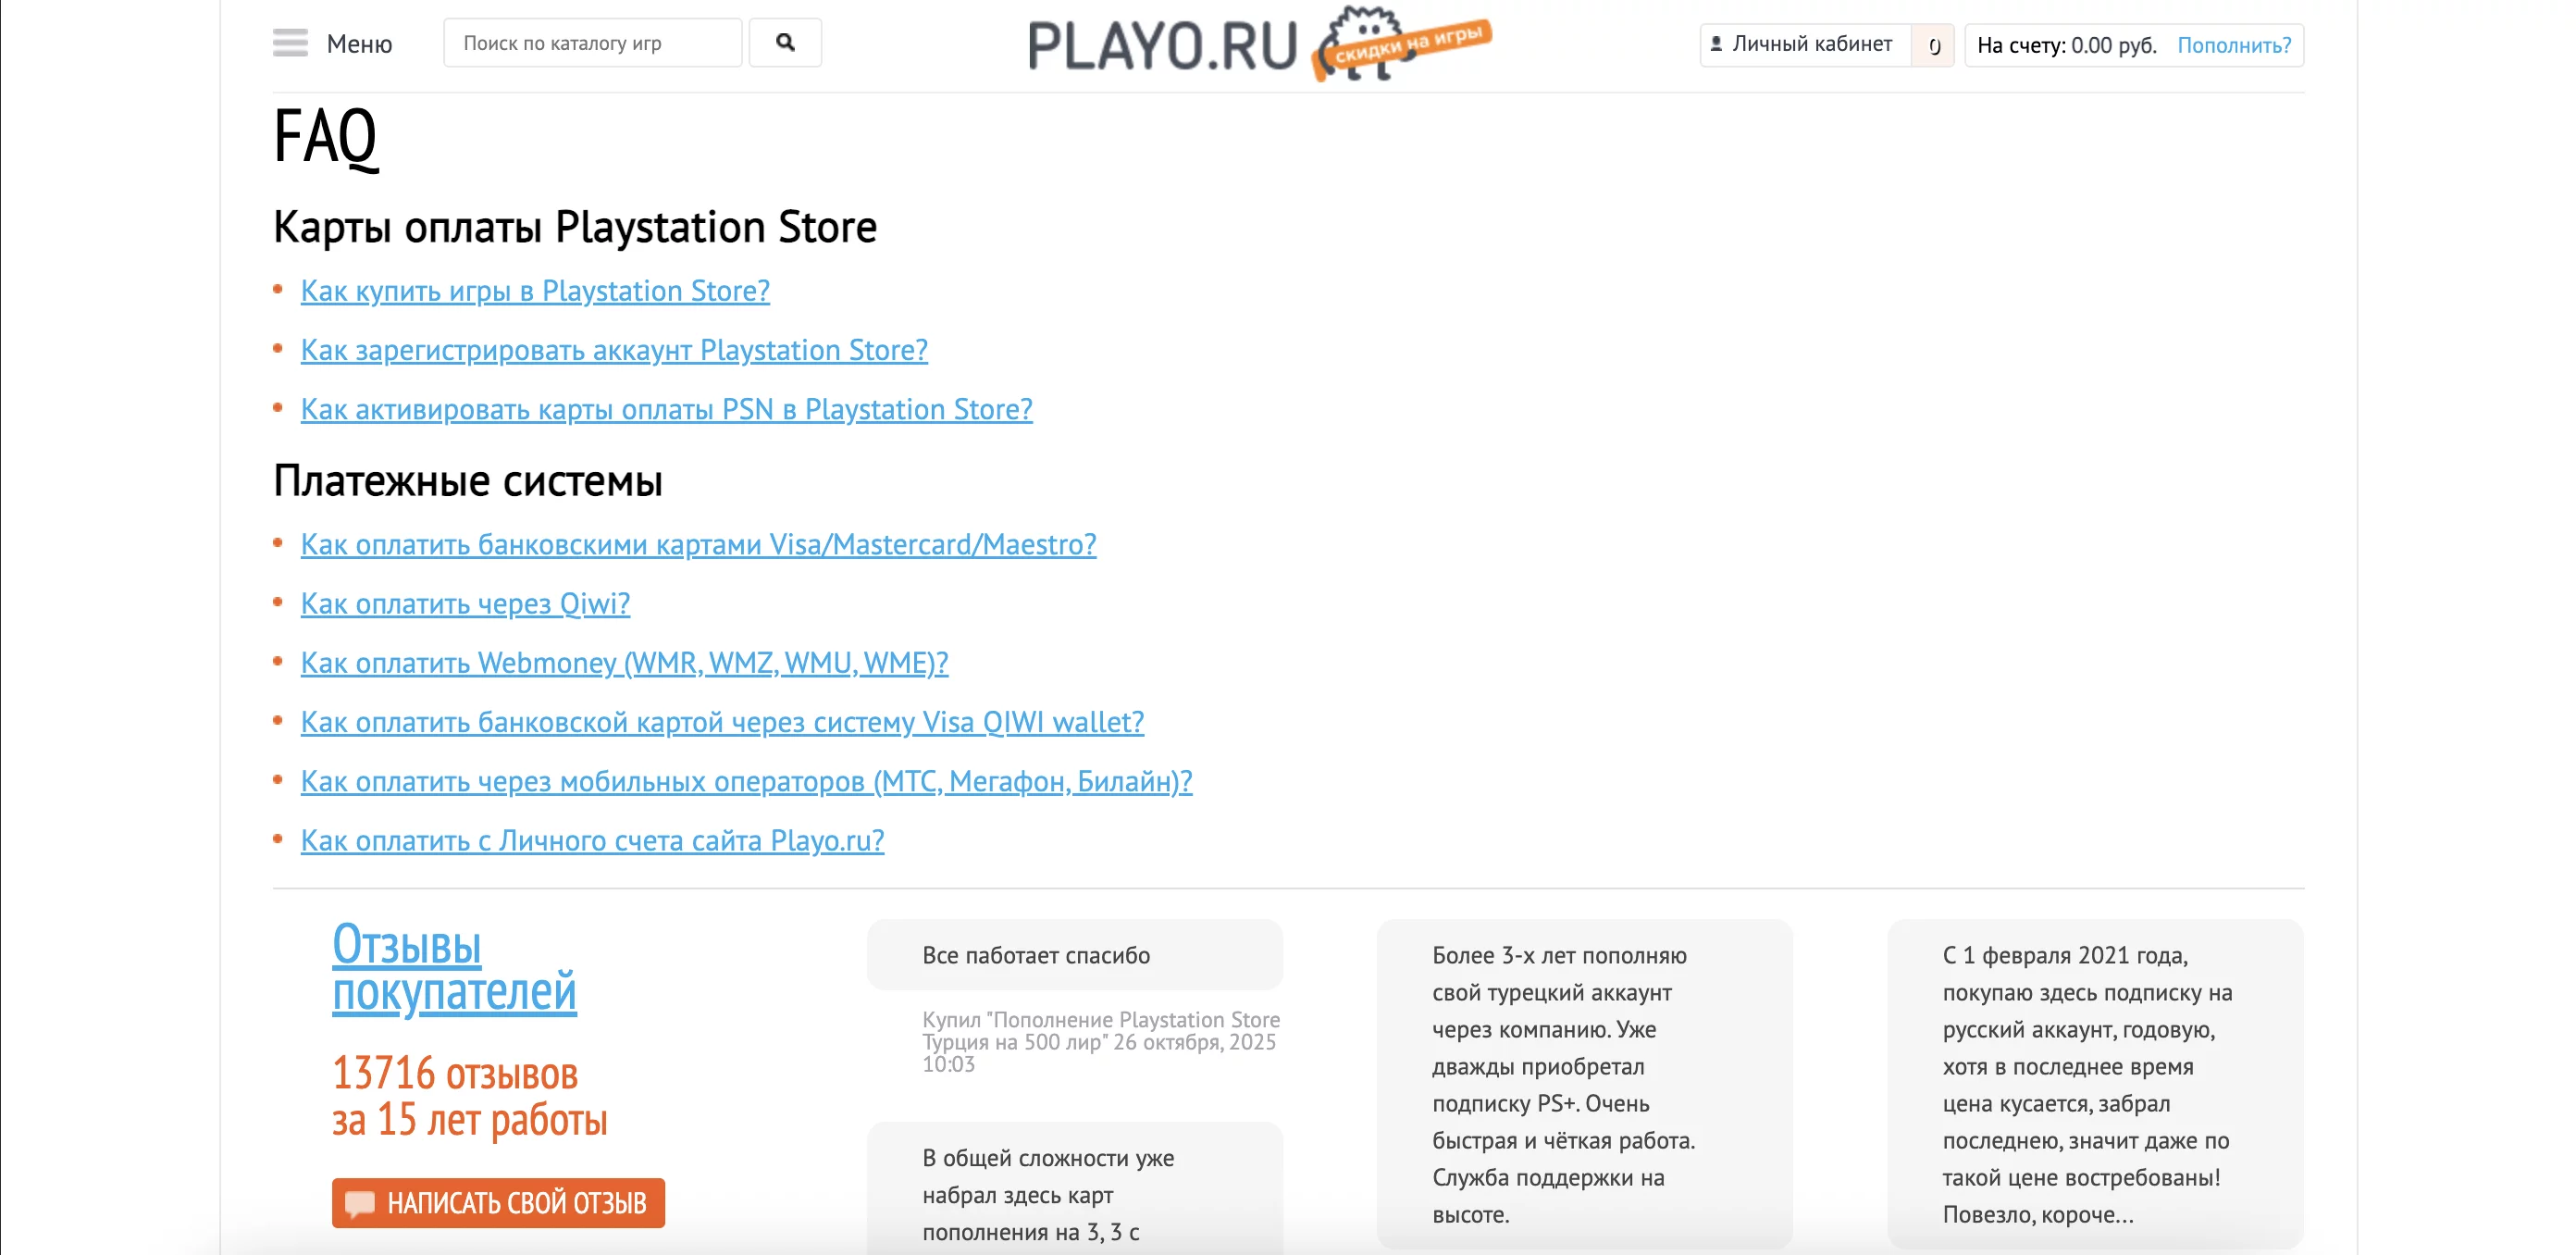The height and width of the screenshot is (1255, 2576).
Task: Click the user icon in Личный кабинет
Action: [1716, 44]
